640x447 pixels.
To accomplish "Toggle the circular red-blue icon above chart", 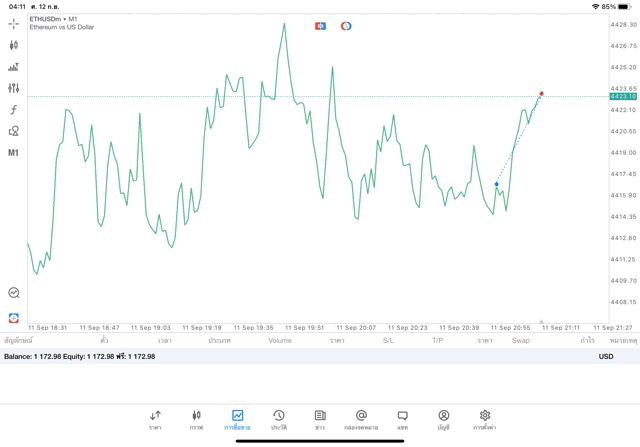I will 346,25.
